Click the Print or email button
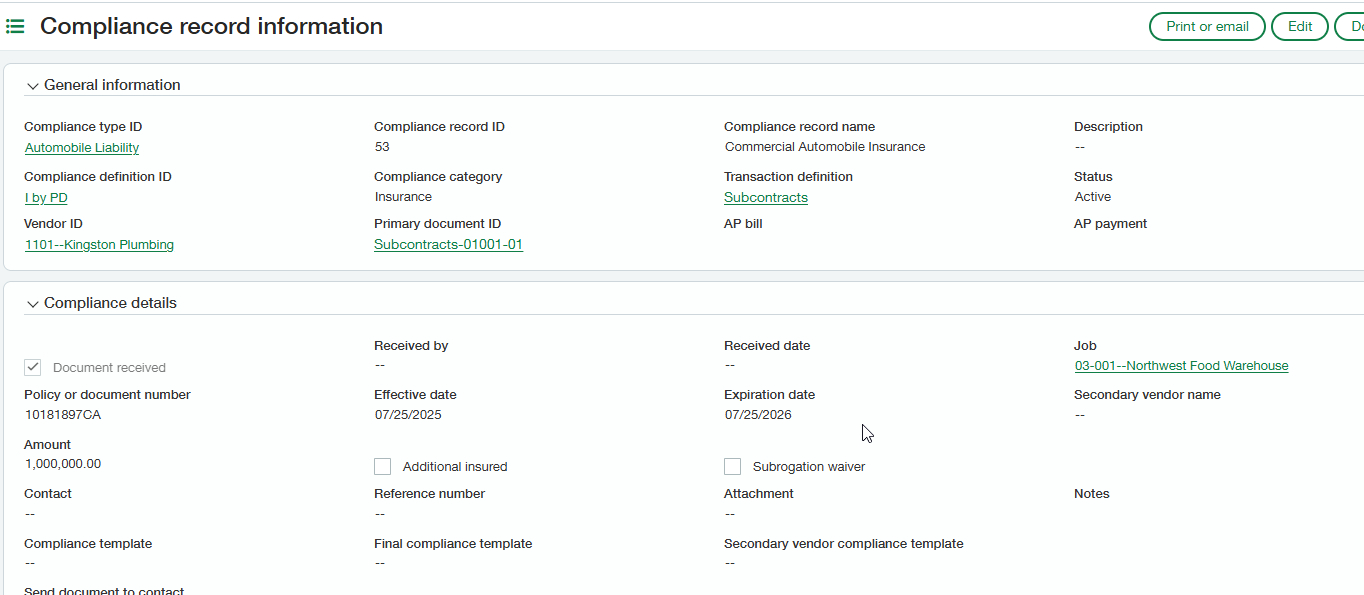The image size is (1364, 595). click(1207, 27)
